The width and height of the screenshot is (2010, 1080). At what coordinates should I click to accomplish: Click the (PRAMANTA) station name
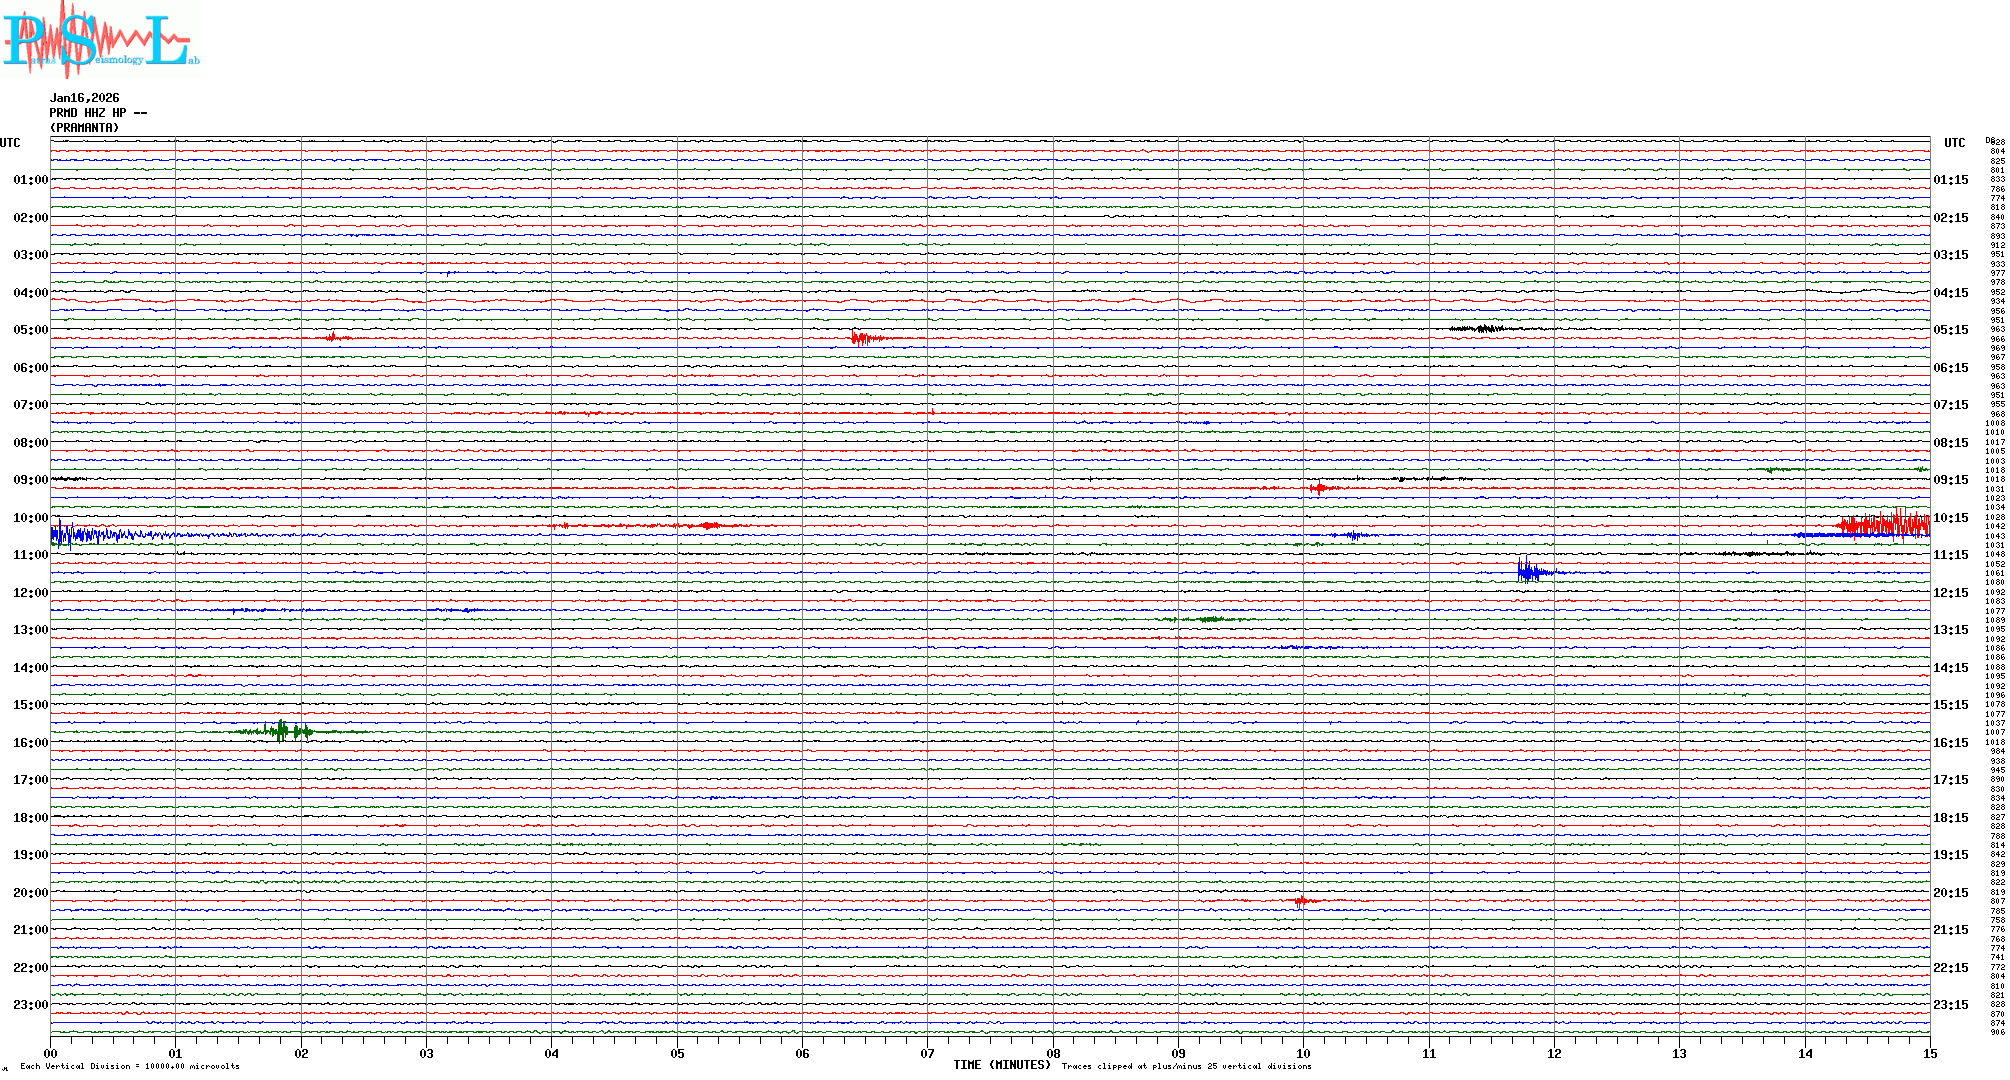84,128
